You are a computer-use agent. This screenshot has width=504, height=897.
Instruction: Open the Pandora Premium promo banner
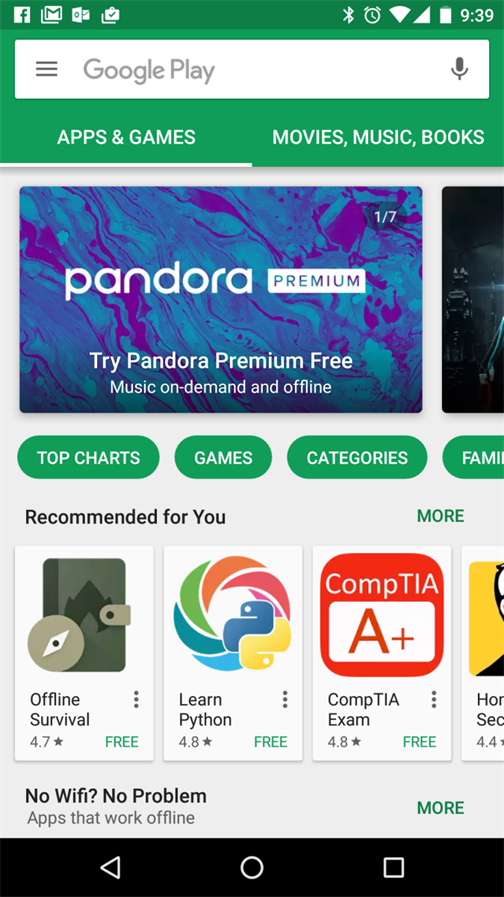click(221, 299)
